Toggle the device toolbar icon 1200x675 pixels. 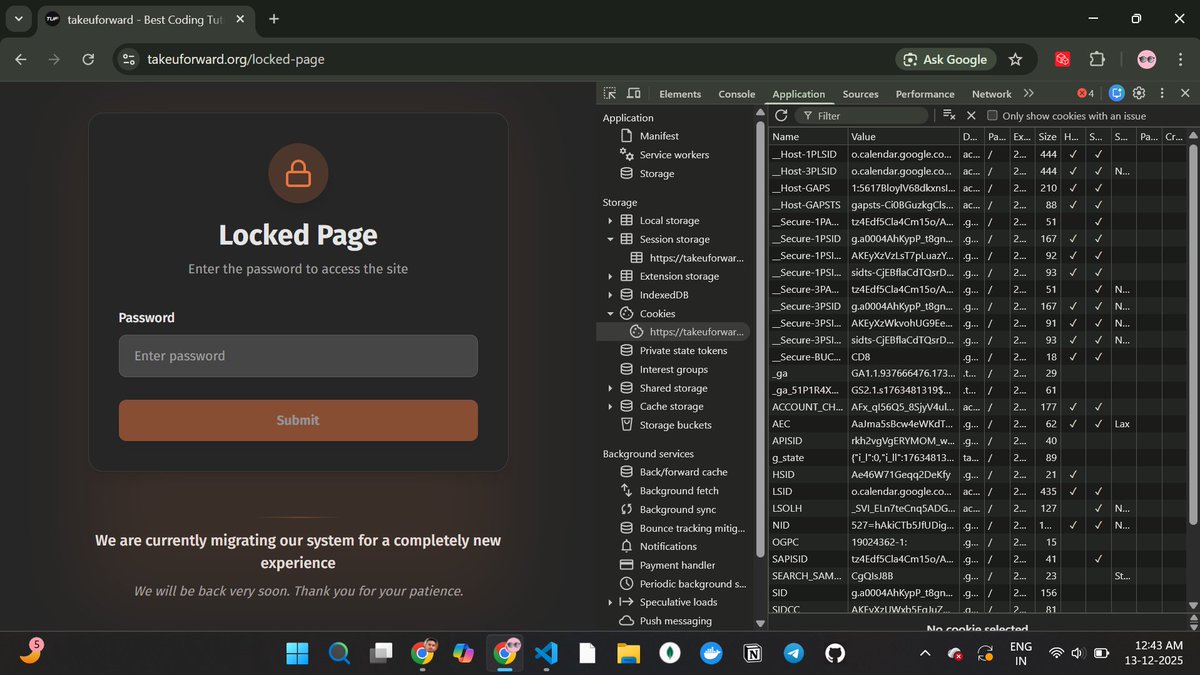pos(634,93)
